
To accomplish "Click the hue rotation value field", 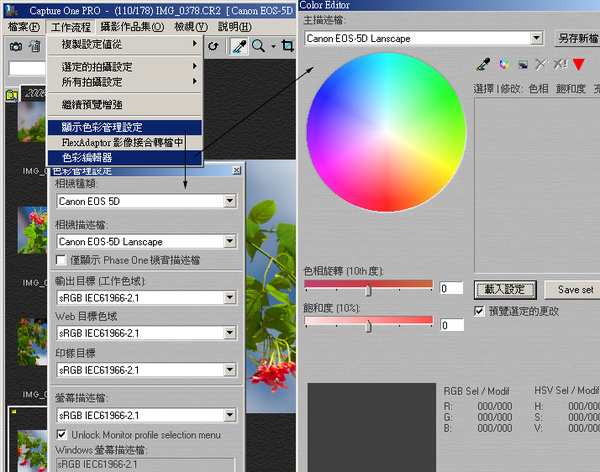I will tap(451, 288).
